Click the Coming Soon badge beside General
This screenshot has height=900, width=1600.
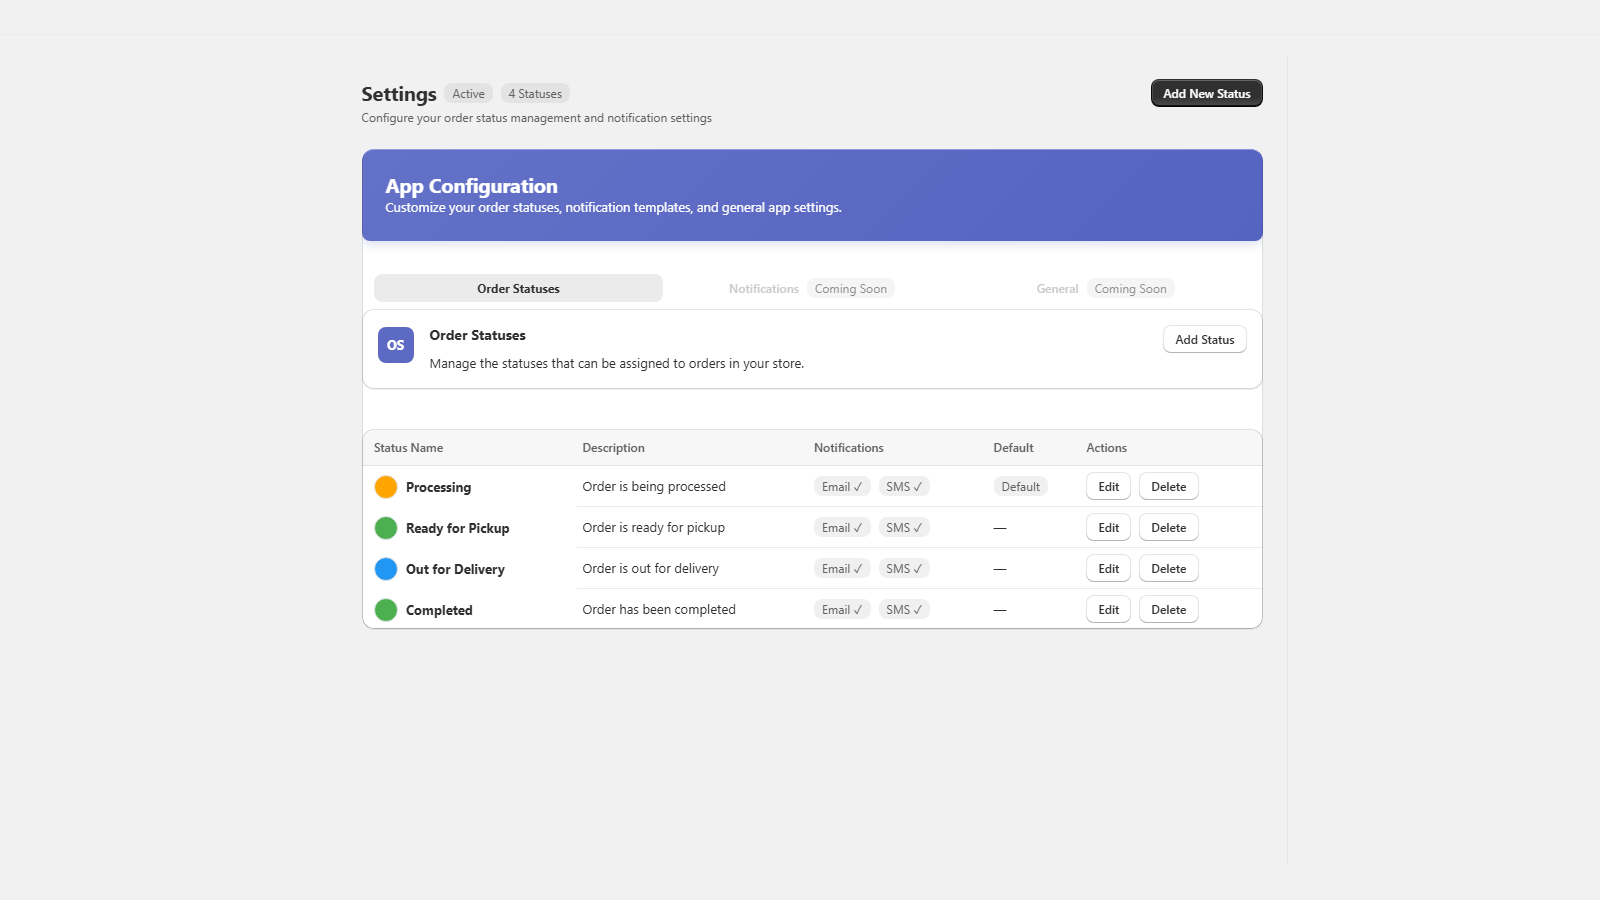(x=1131, y=288)
